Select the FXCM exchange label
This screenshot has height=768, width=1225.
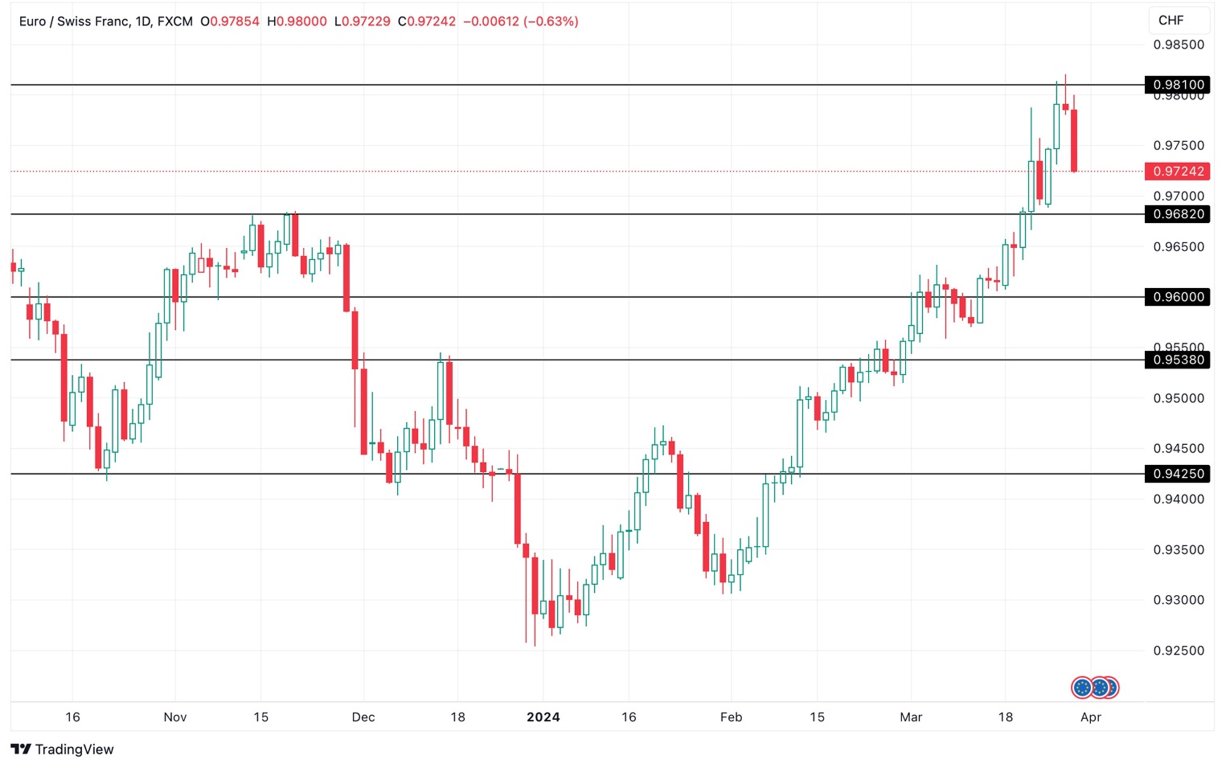tap(174, 18)
